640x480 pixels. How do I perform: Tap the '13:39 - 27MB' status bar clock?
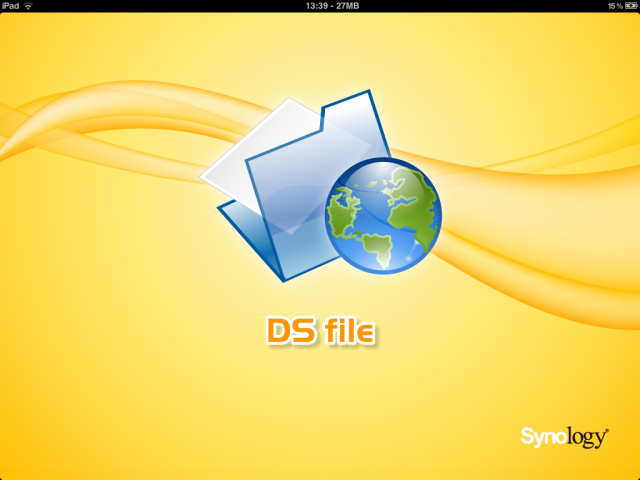332,6
